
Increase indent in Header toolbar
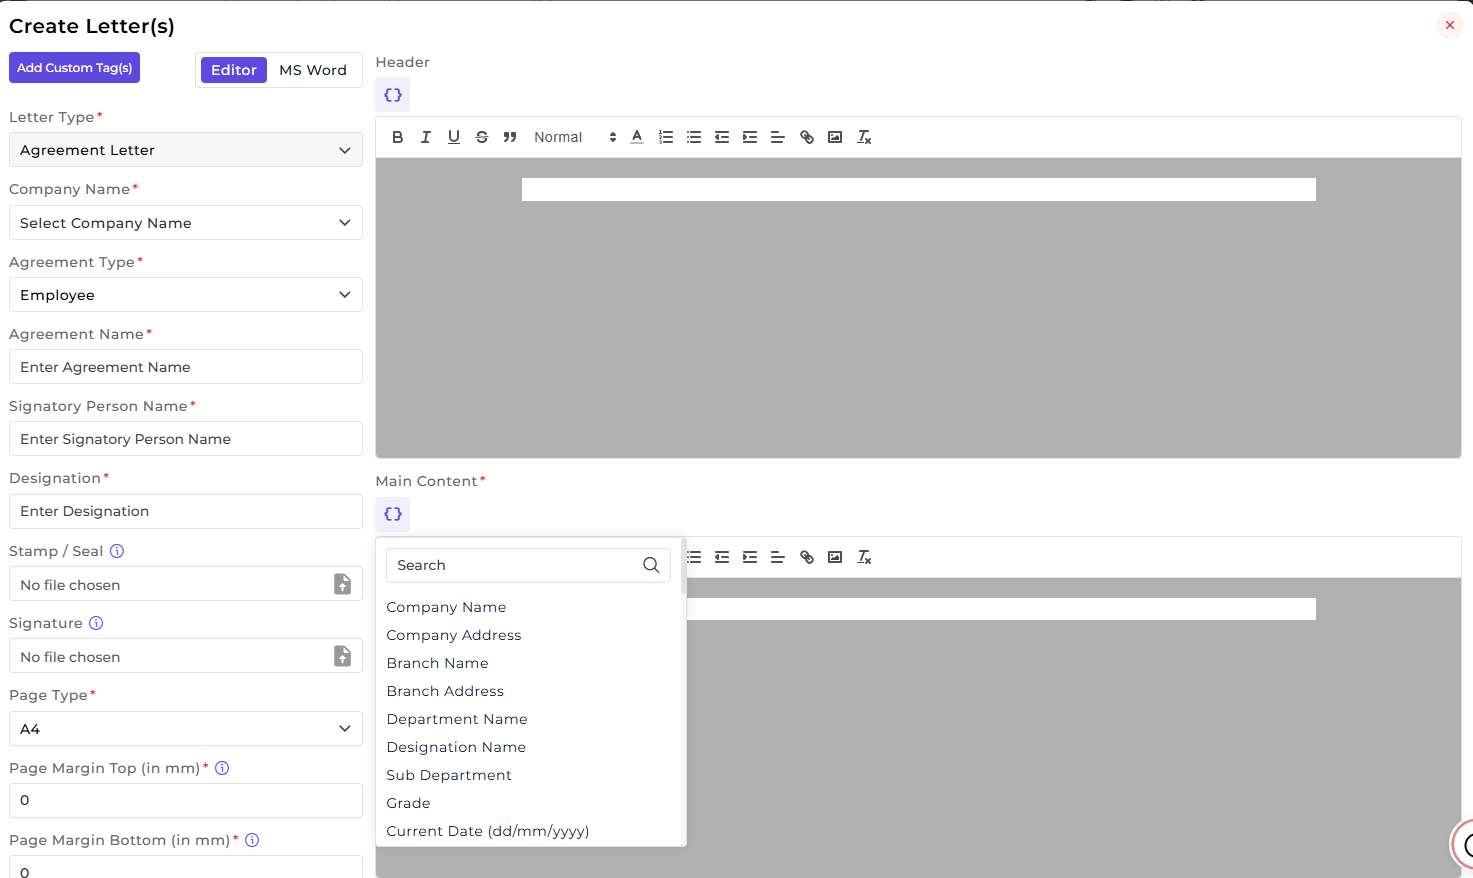tap(750, 137)
